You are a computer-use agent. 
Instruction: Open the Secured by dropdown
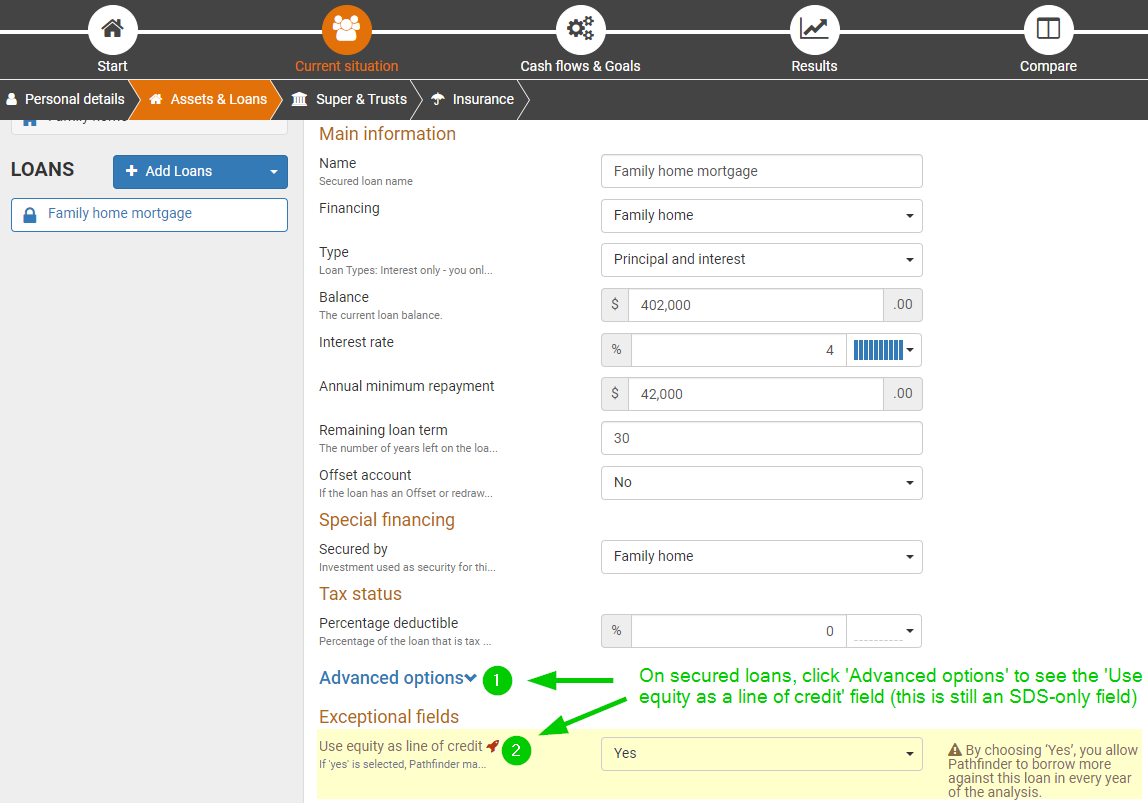click(761, 557)
